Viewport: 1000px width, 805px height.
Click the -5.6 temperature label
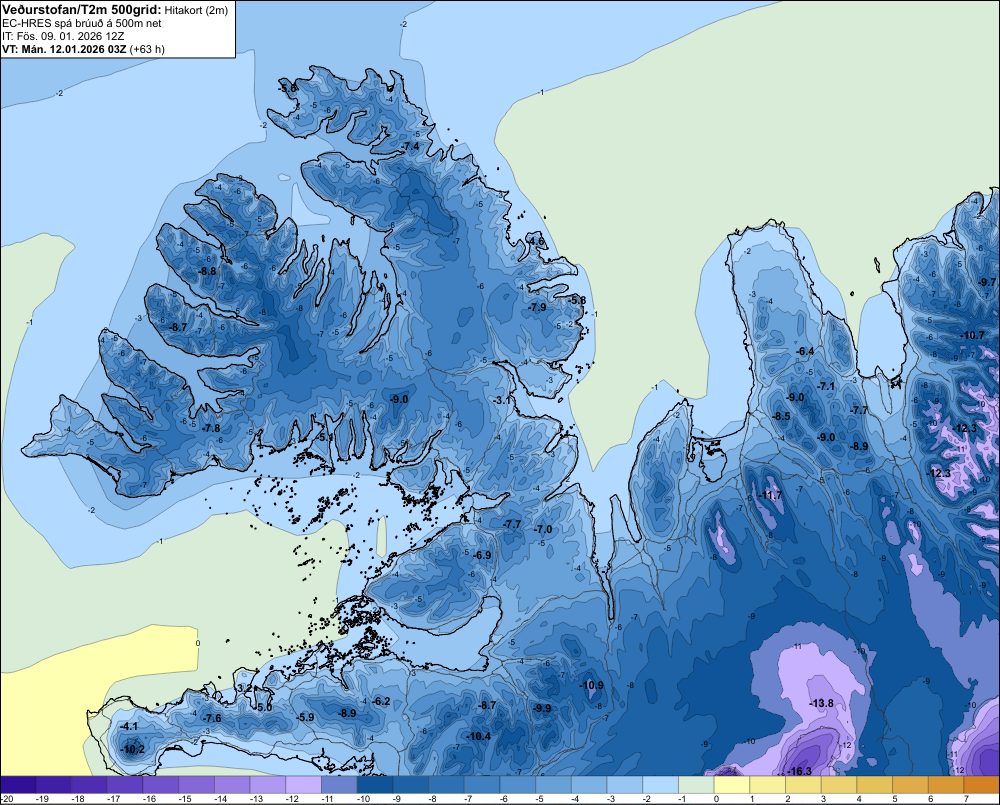click(x=288, y=88)
